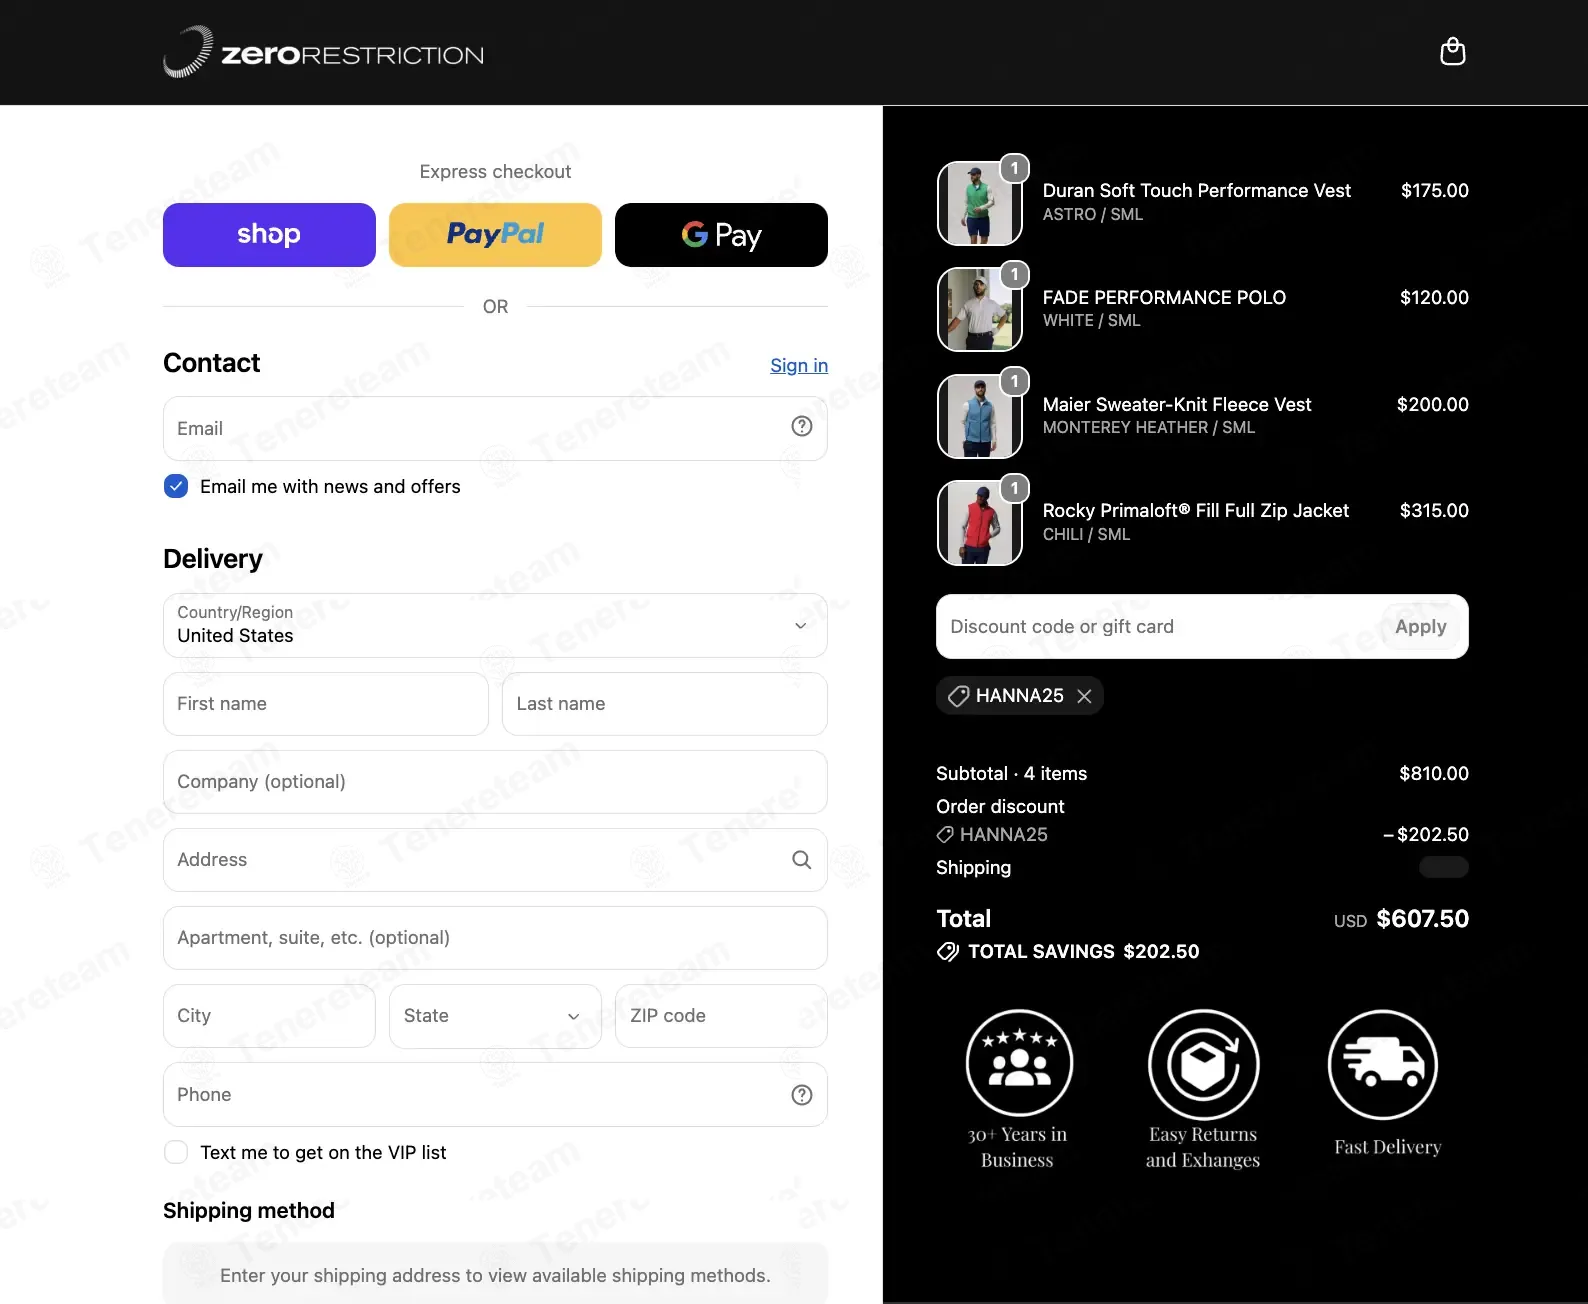Select Google Pay express checkout
The width and height of the screenshot is (1588, 1304).
(721, 235)
